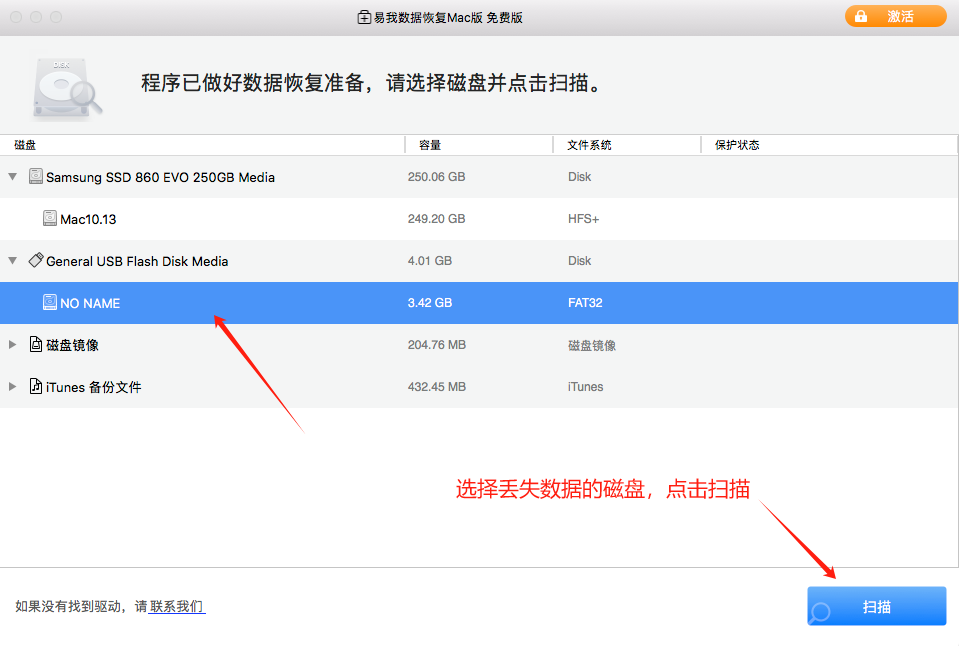Click the lock icon on 激活 button
This screenshot has height=646, width=959.
pos(860,17)
